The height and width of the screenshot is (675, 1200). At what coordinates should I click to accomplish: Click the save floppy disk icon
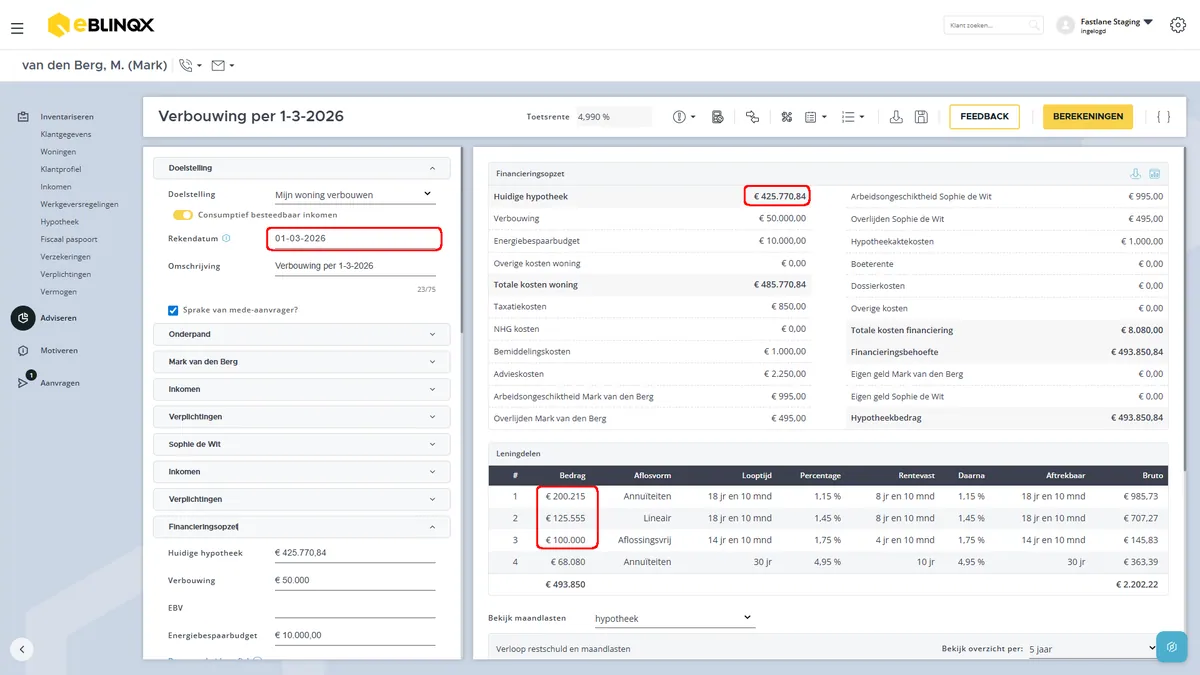921,117
